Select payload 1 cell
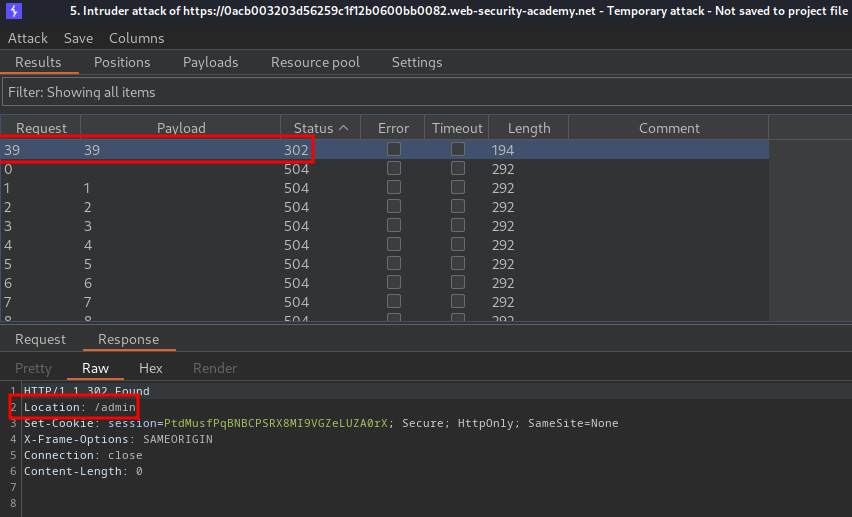Screen dimensions: 852x517 click(x=87, y=188)
